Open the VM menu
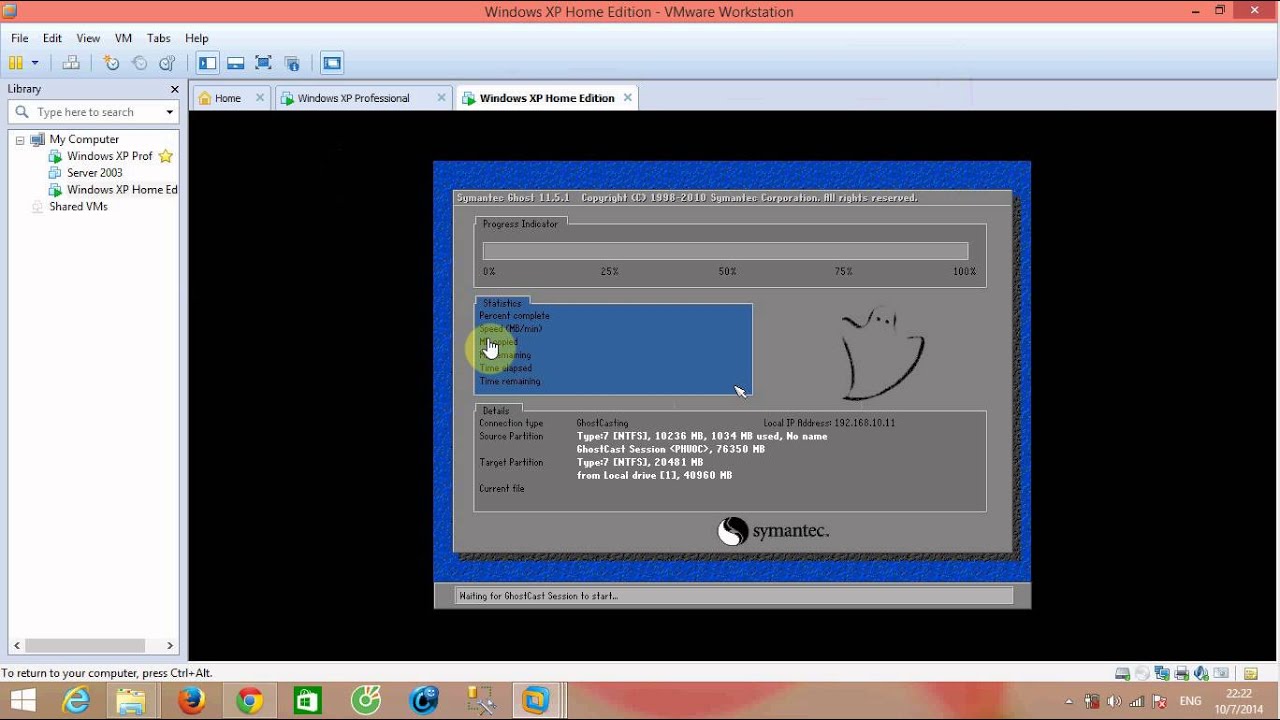This screenshot has width=1280, height=720. tap(123, 38)
